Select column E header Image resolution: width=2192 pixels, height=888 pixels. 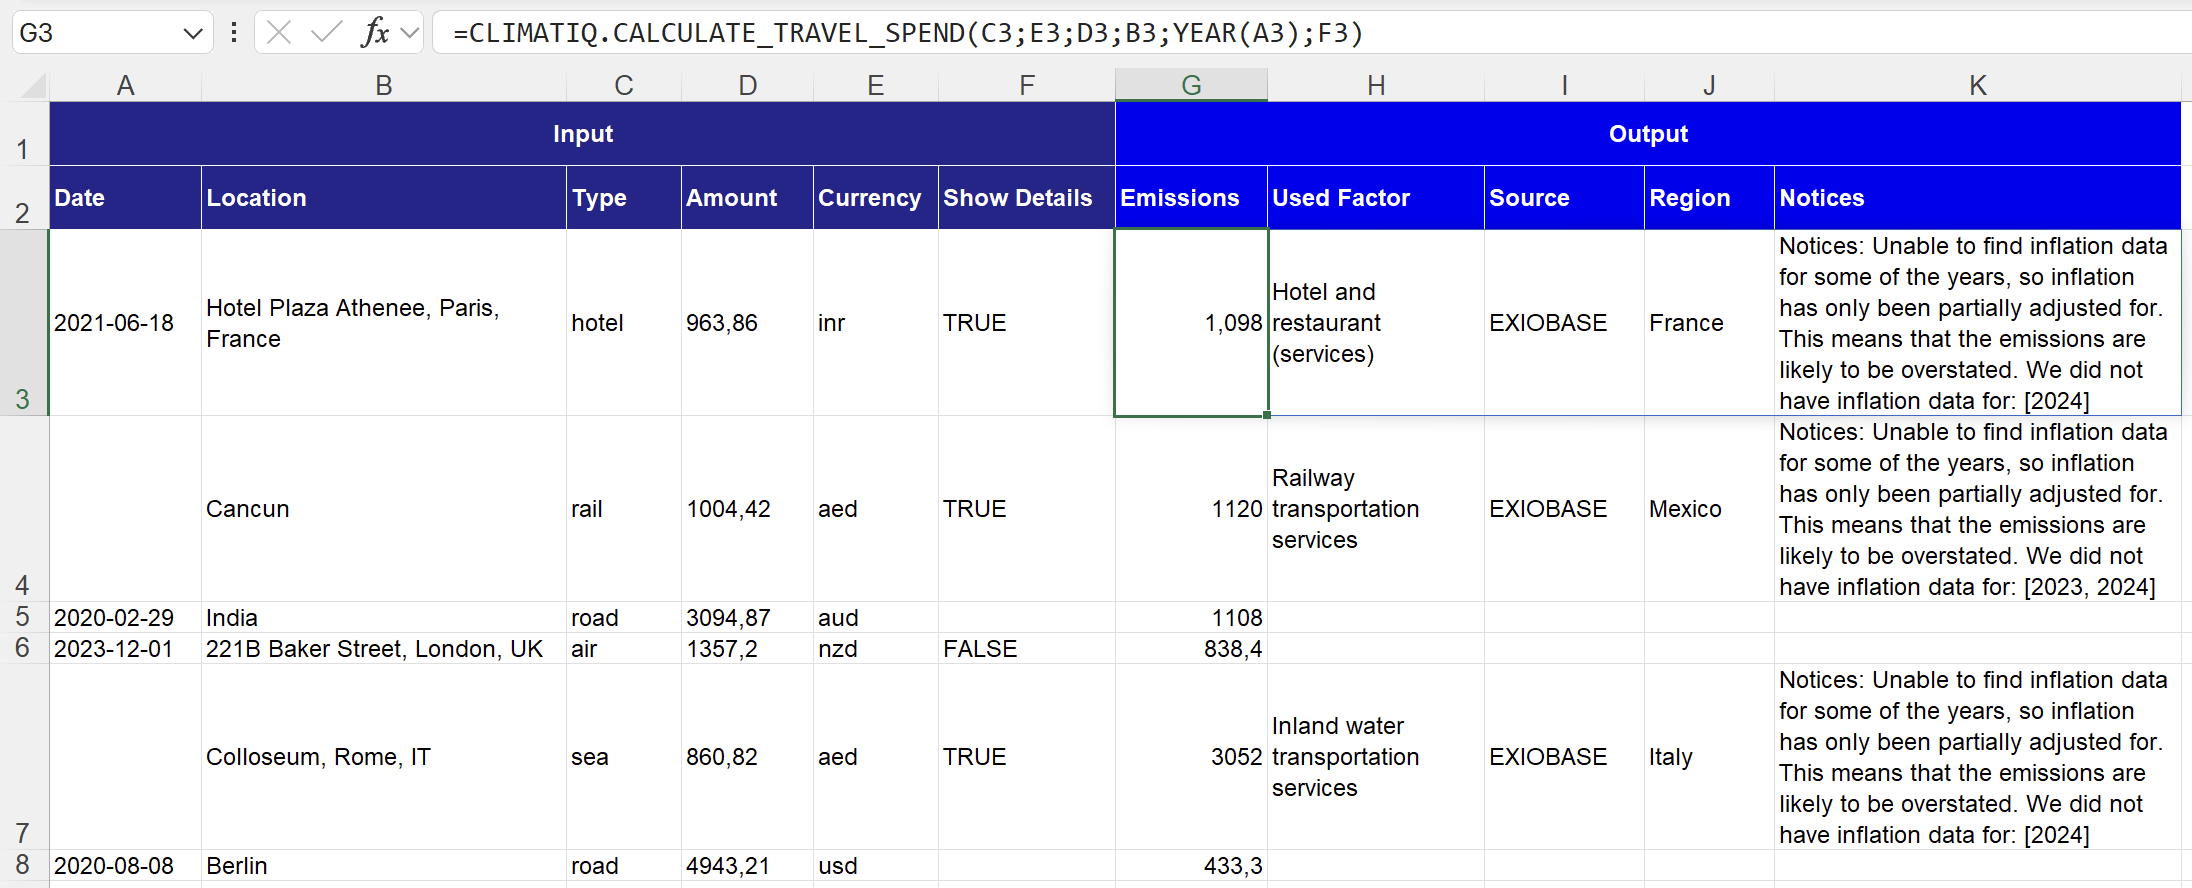[876, 85]
